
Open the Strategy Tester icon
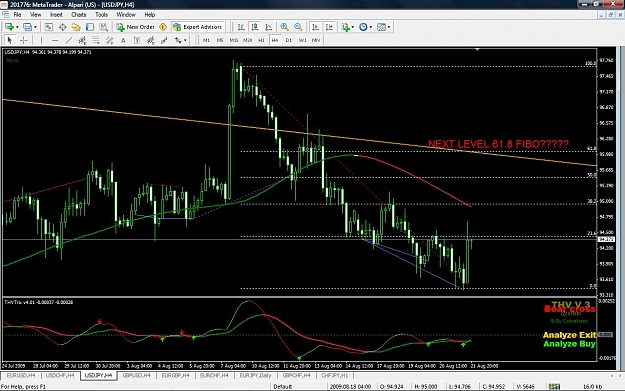(104, 27)
